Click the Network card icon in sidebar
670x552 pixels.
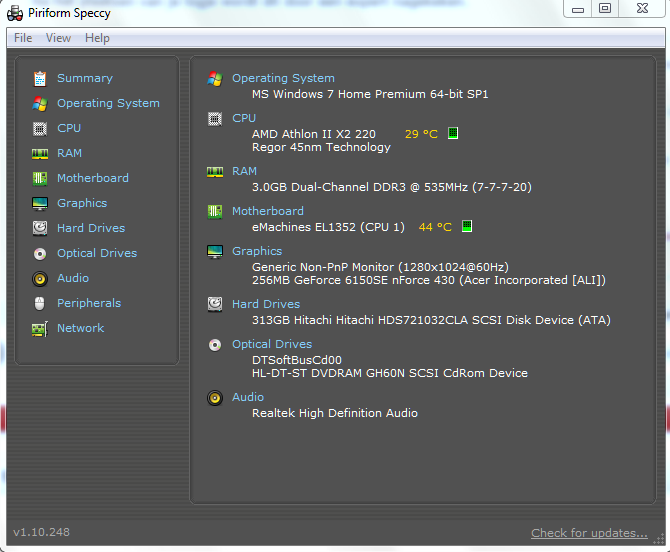coord(40,329)
